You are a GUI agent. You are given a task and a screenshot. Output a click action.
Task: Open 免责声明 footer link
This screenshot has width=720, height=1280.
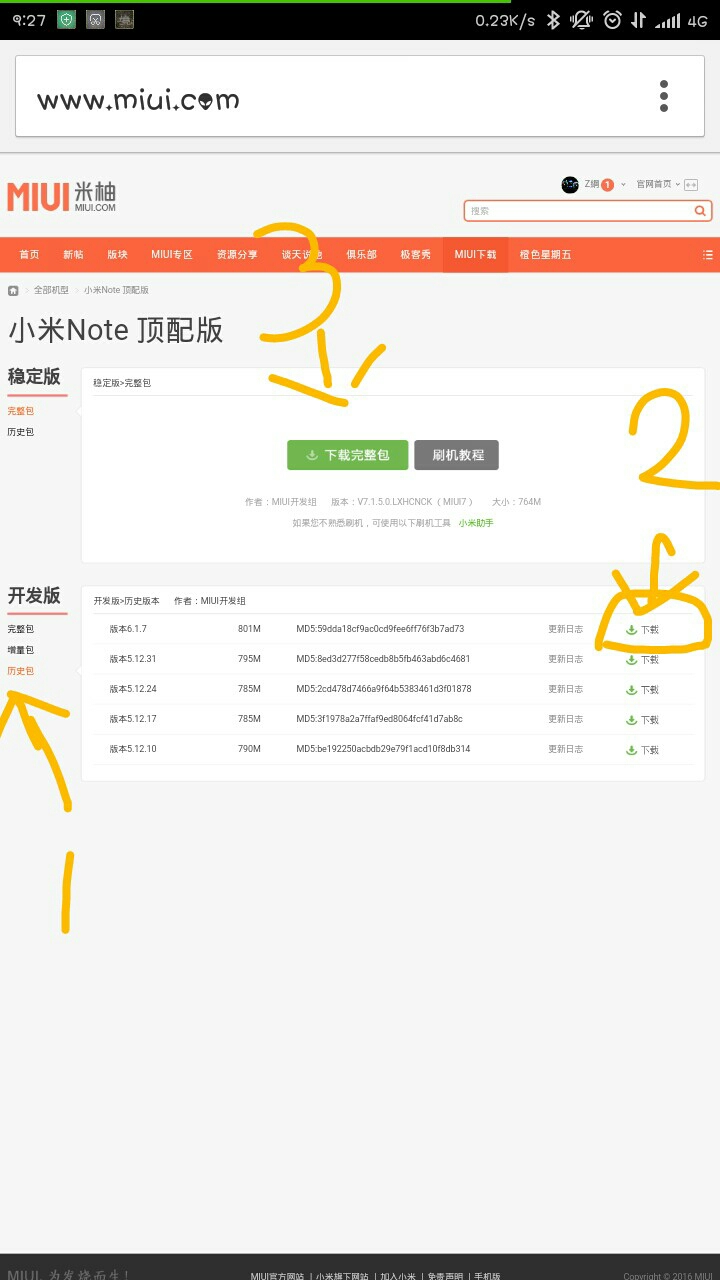click(444, 1276)
